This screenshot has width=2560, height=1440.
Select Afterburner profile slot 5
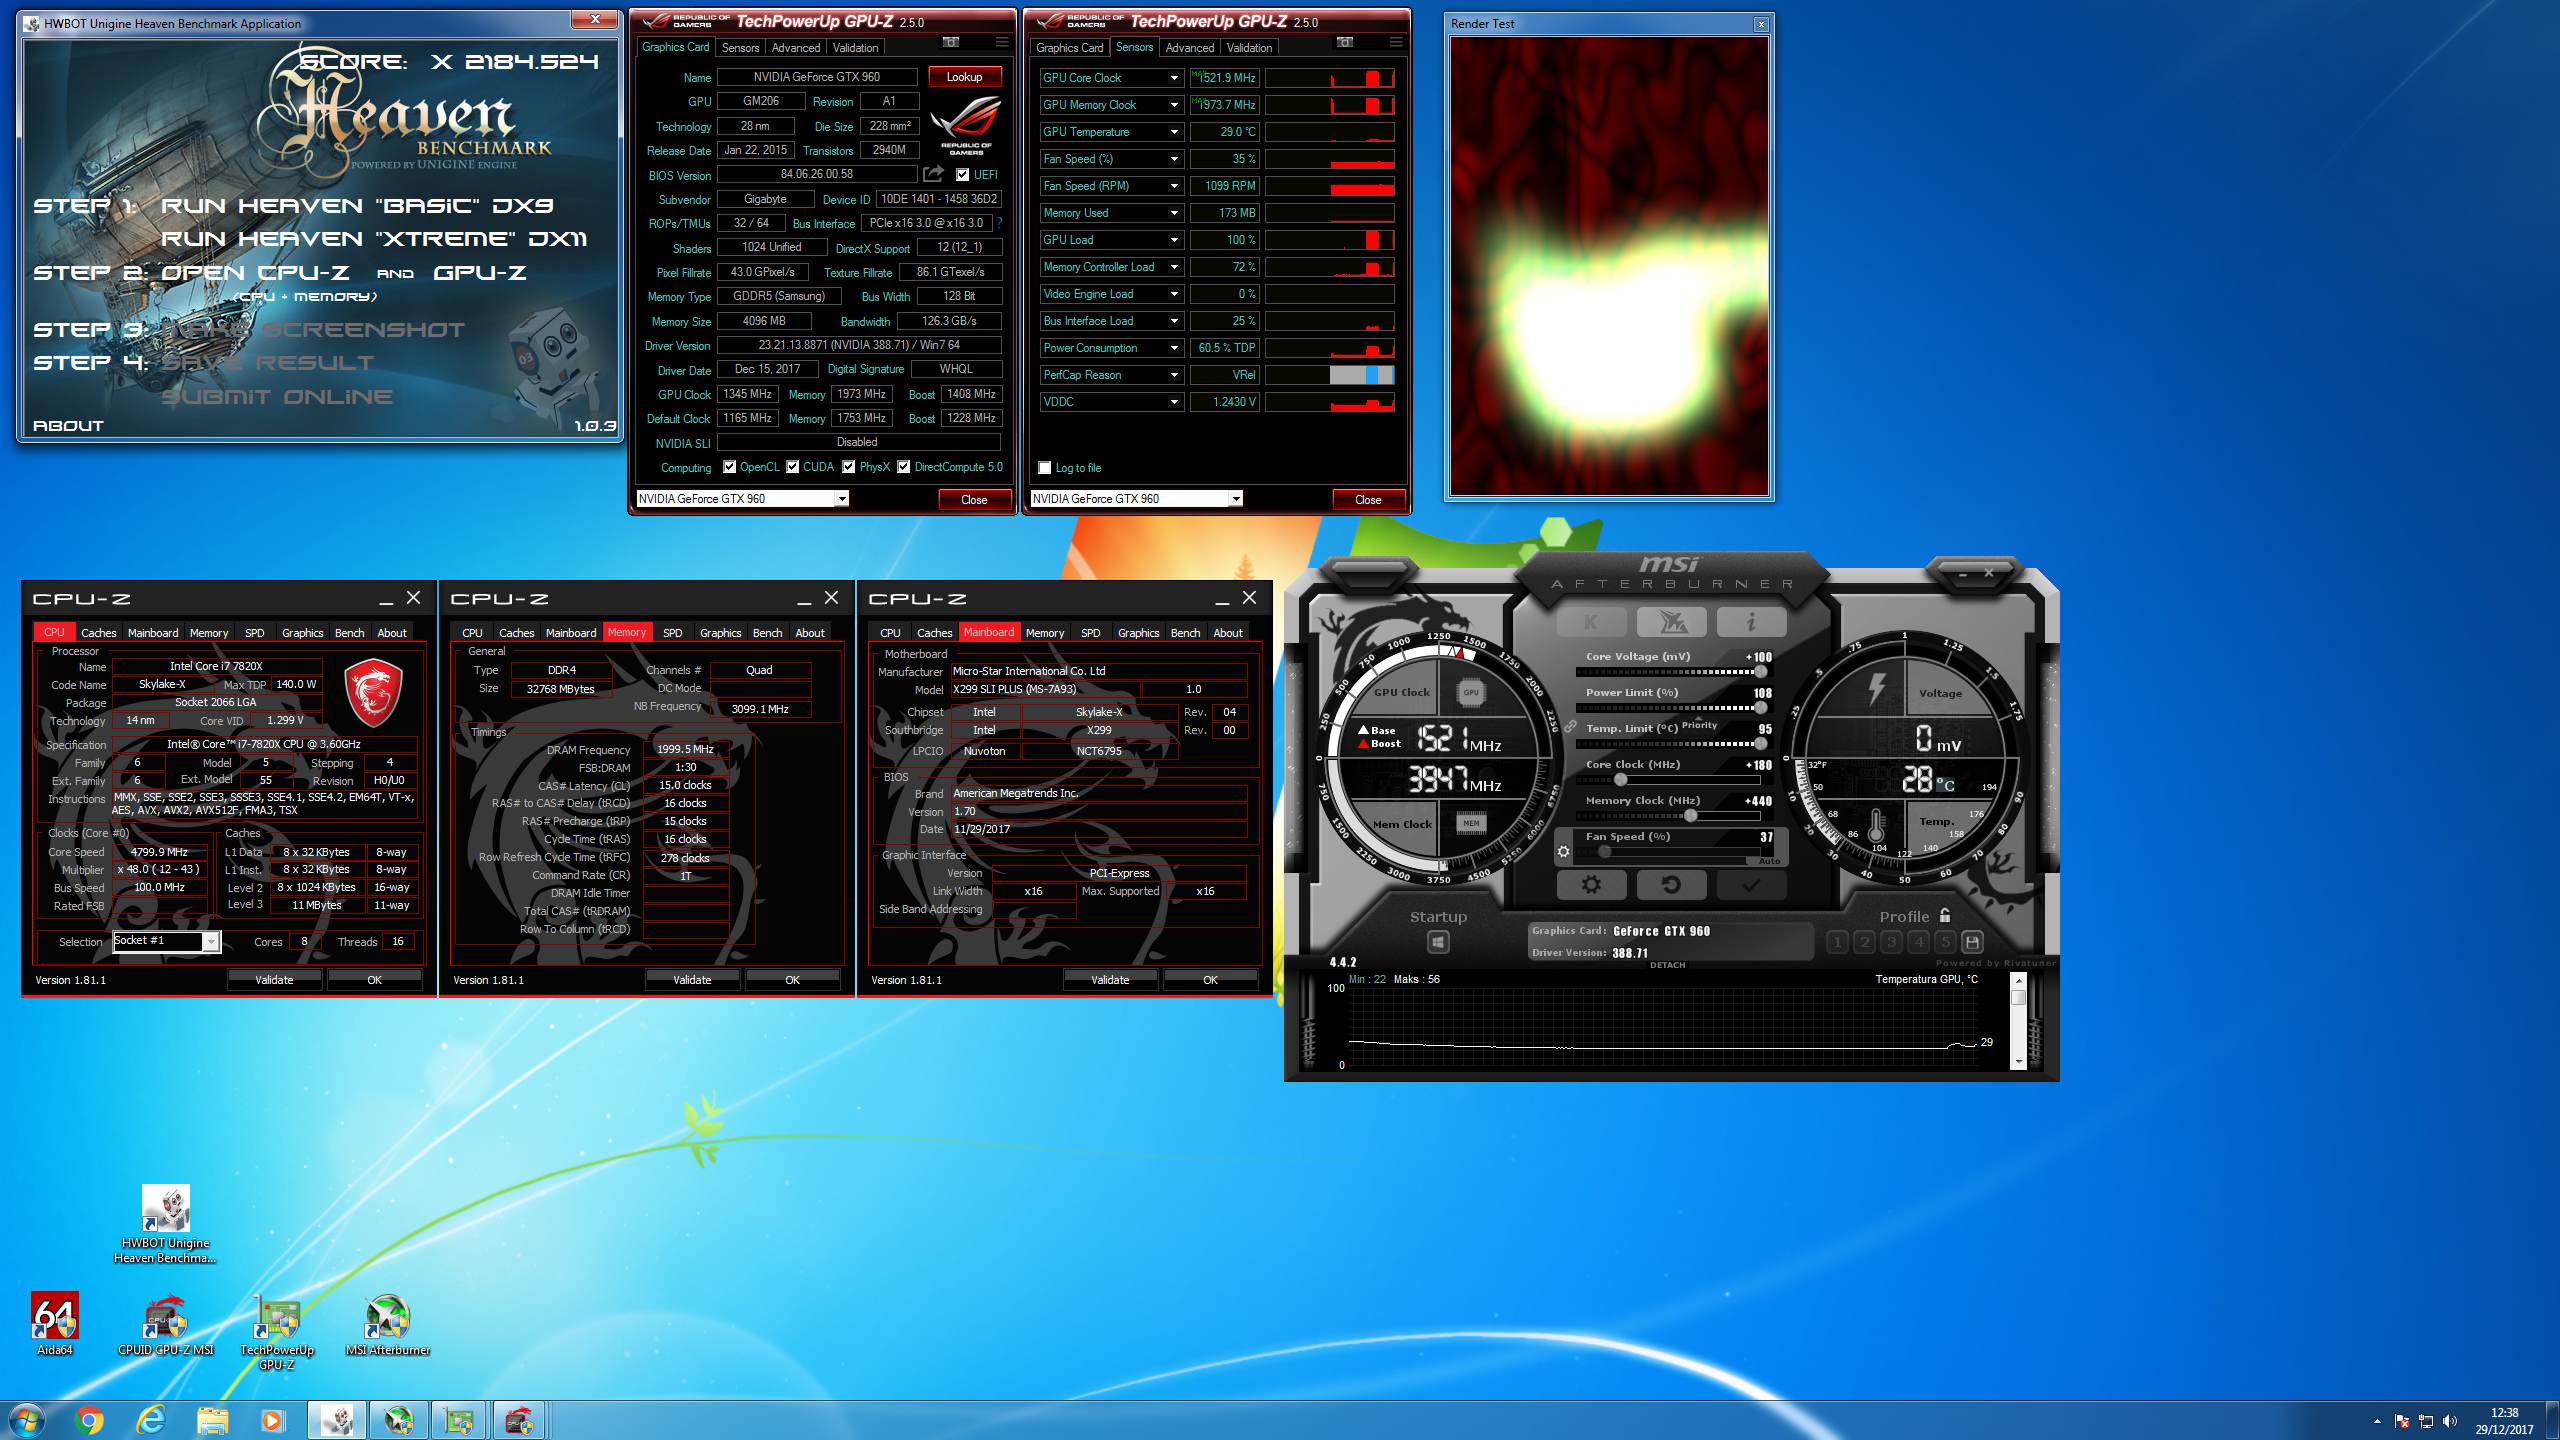1945,942
